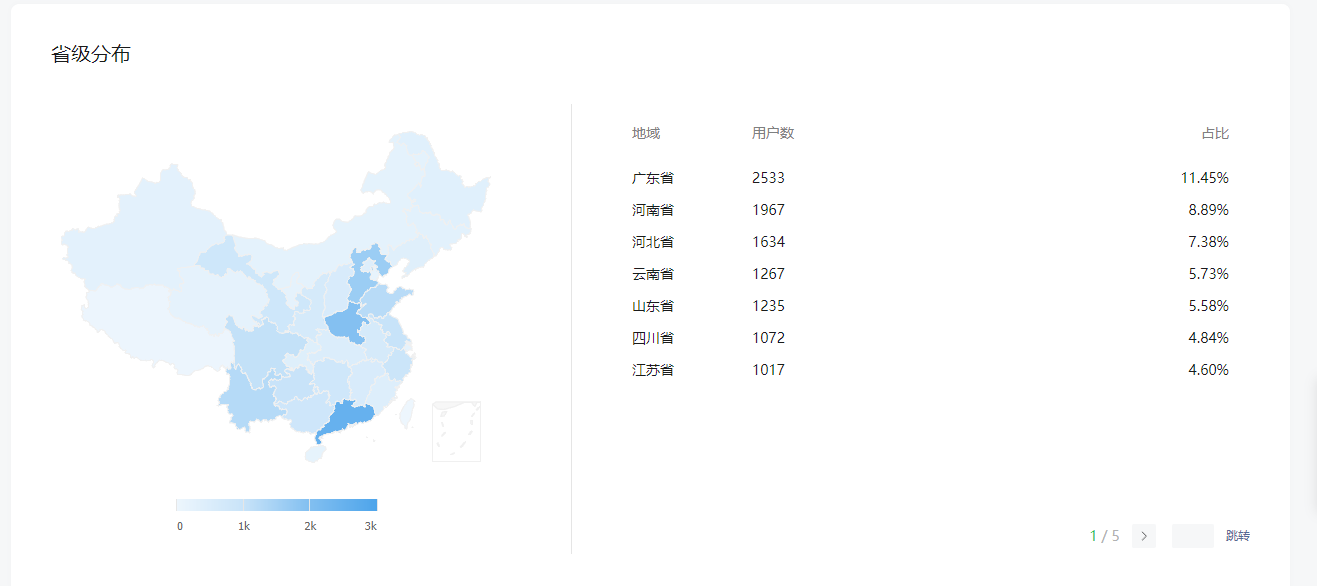Viewport: 1317px width, 586px height.
Task: Click the 11.45% share value
Action: tap(1205, 178)
